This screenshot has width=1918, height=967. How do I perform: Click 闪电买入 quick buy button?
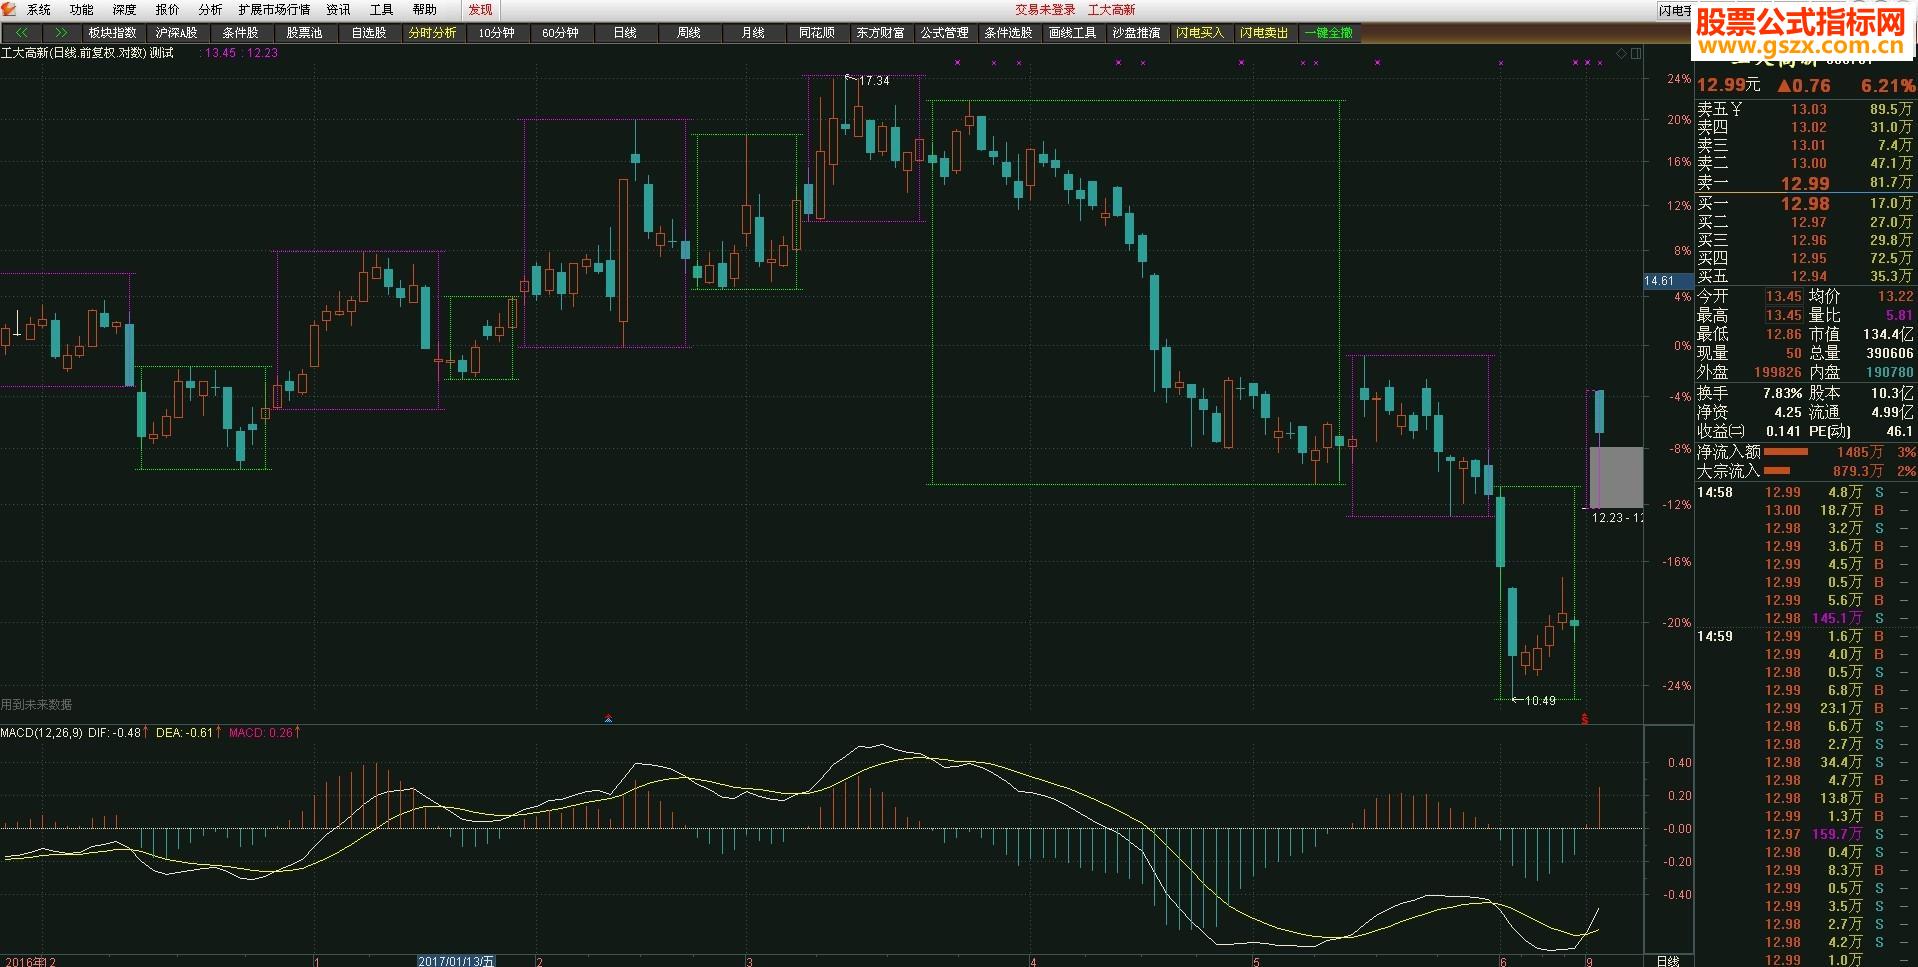[1201, 33]
